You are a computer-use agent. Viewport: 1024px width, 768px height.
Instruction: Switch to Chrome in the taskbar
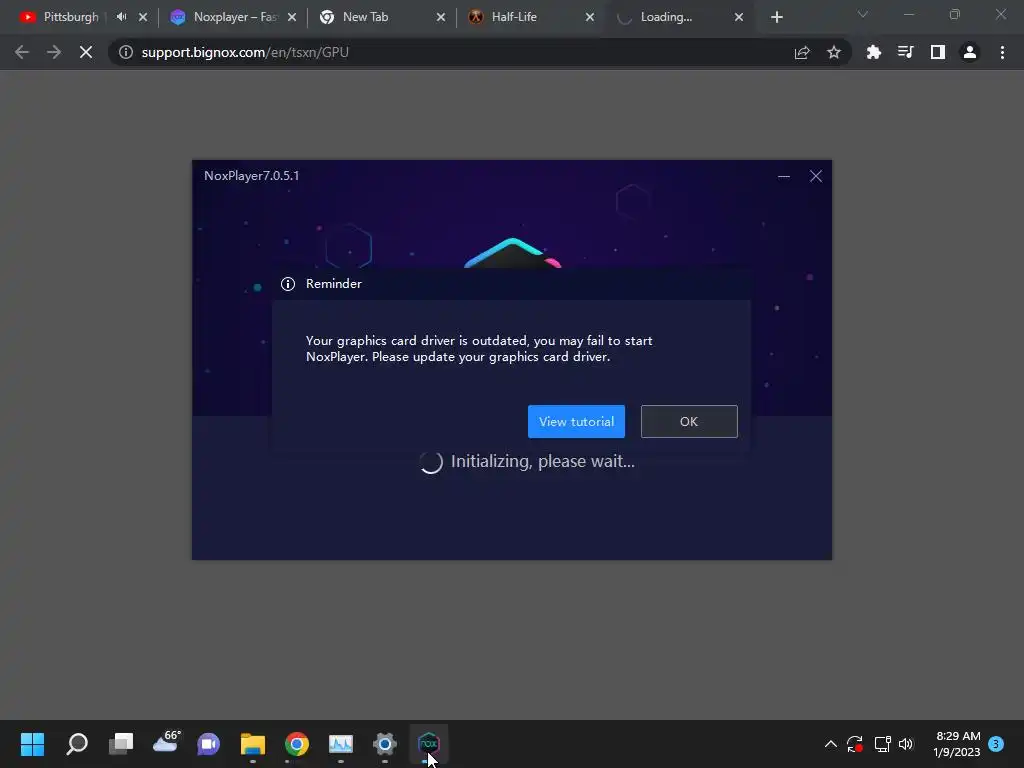tap(296, 744)
